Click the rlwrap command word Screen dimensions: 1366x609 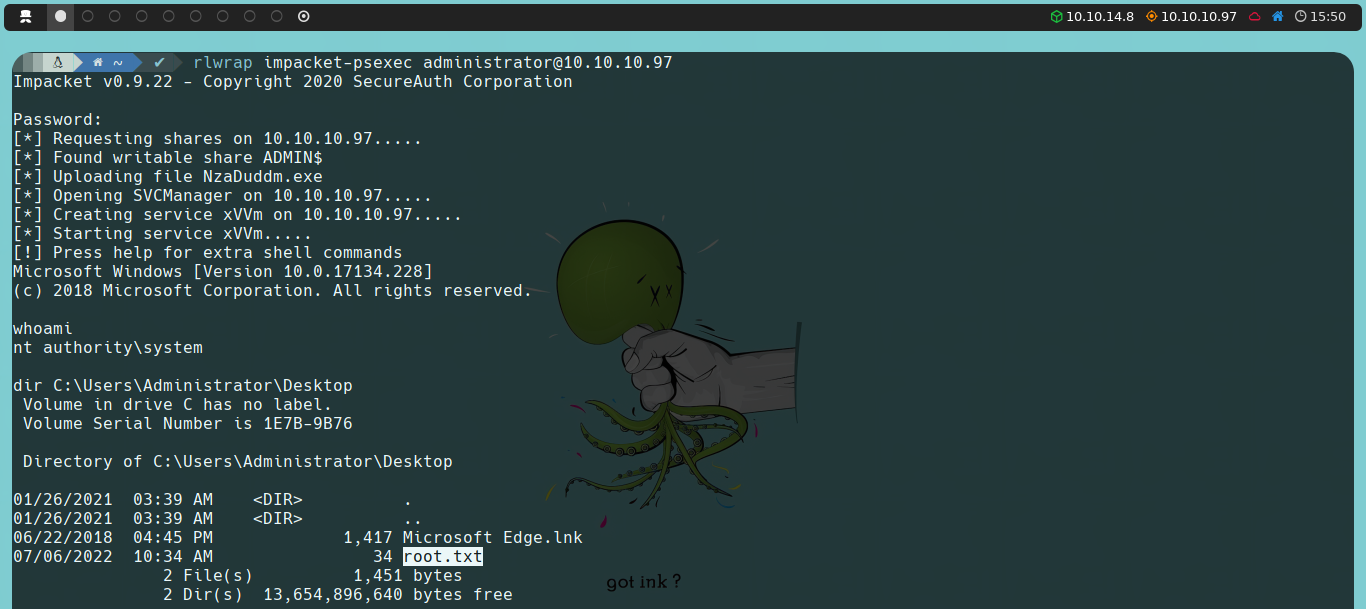(x=223, y=62)
